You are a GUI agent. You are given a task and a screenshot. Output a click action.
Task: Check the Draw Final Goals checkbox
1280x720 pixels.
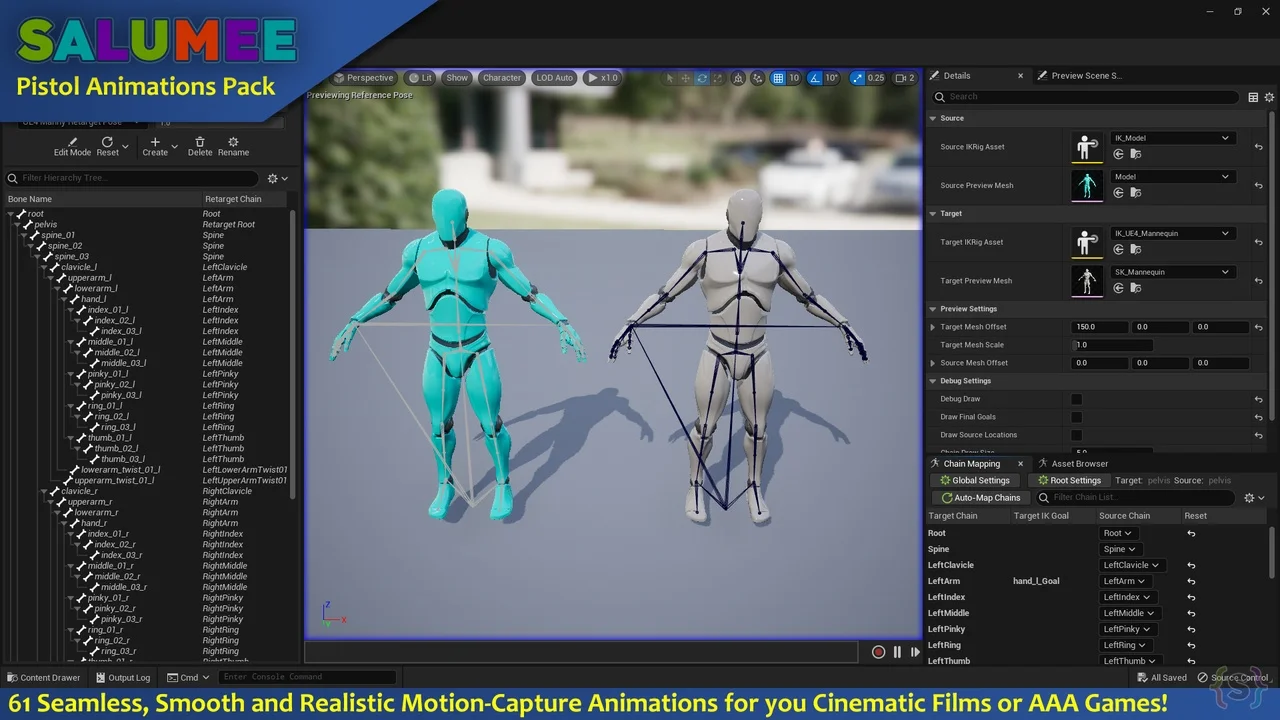[1077, 417]
